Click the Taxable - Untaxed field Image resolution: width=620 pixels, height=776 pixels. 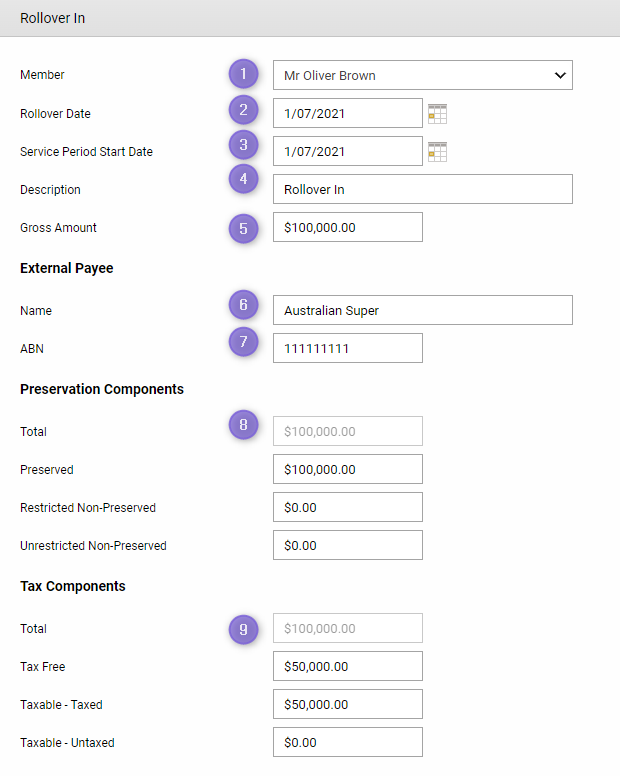click(x=347, y=742)
